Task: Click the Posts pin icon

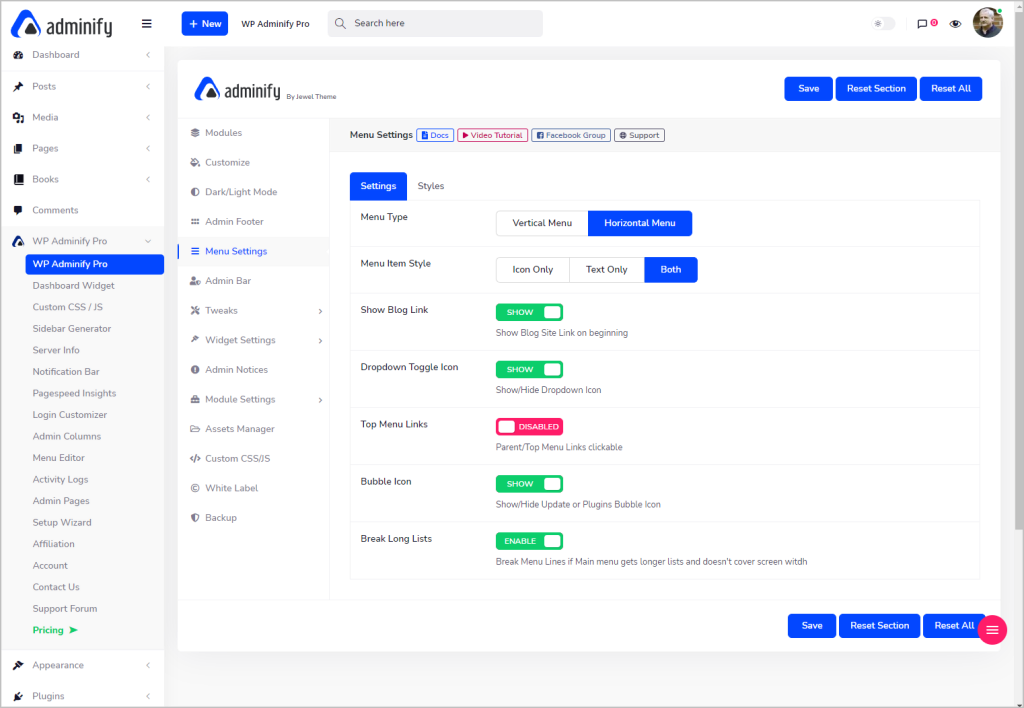Action: 18,86
